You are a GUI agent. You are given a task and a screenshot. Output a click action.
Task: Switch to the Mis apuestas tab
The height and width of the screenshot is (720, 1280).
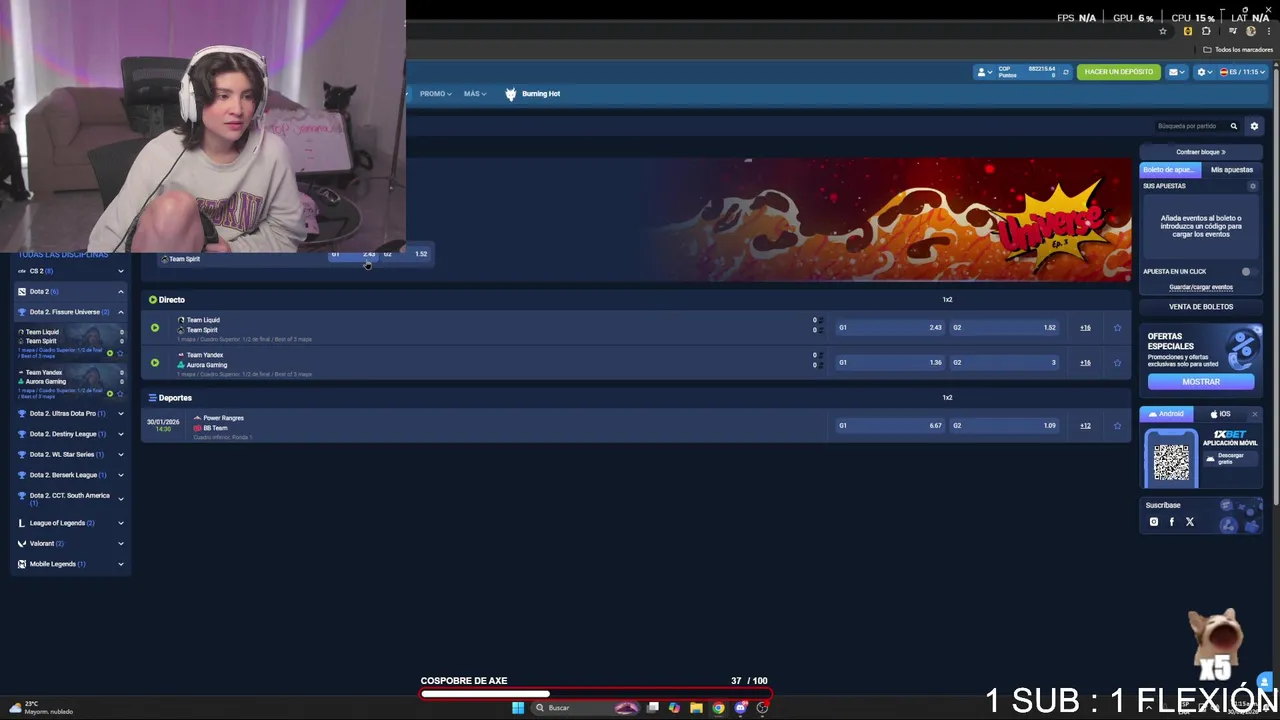coord(1231,170)
